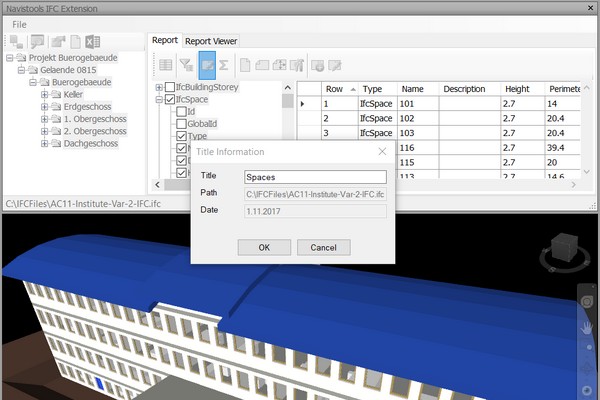Expand the Keller tree node
This screenshot has width=600, height=400.
click(x=44, y=95)
